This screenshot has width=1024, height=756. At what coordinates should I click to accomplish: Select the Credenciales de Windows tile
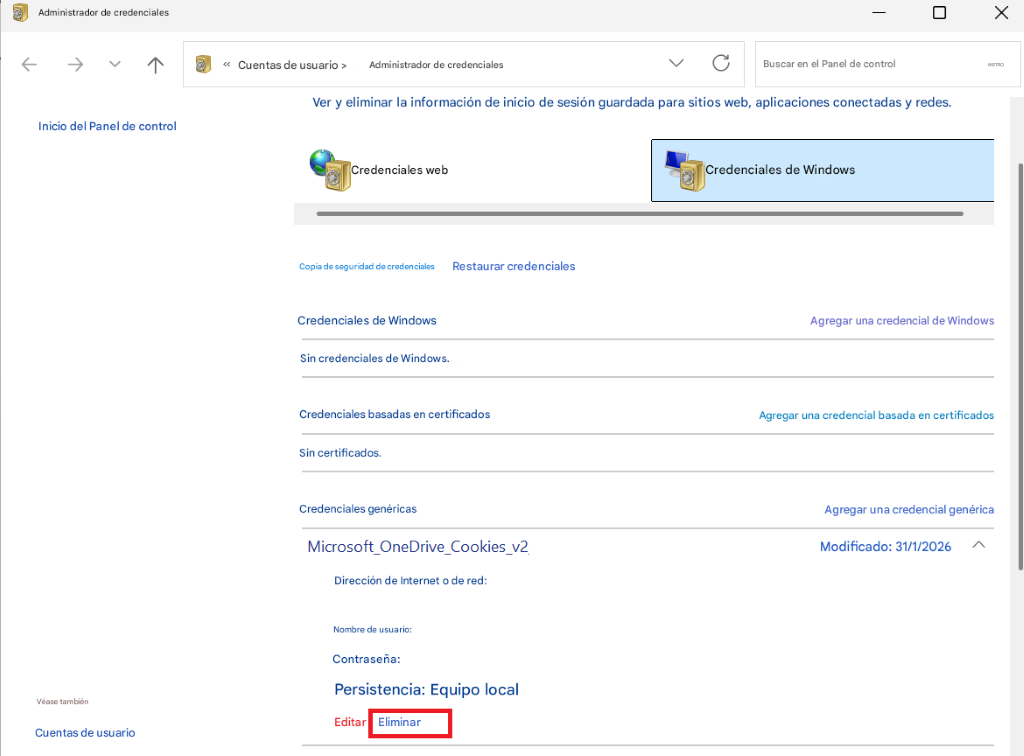pyautogui.click(x=822, y=170)
